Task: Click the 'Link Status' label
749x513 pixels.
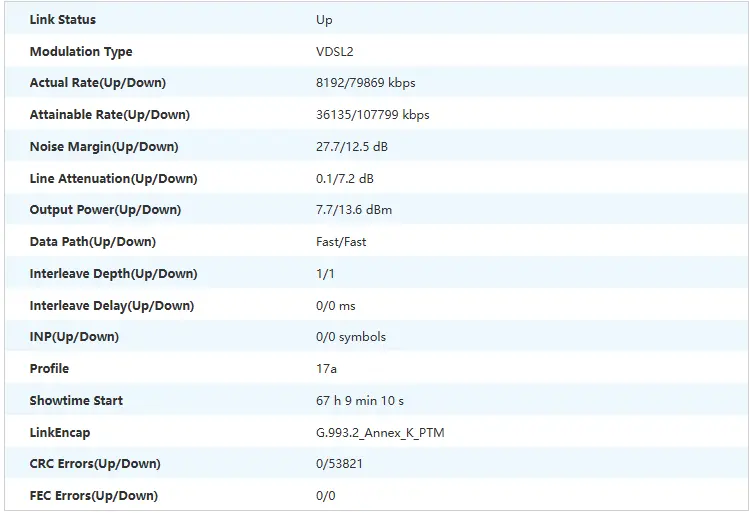Action: tap(63, 20)
